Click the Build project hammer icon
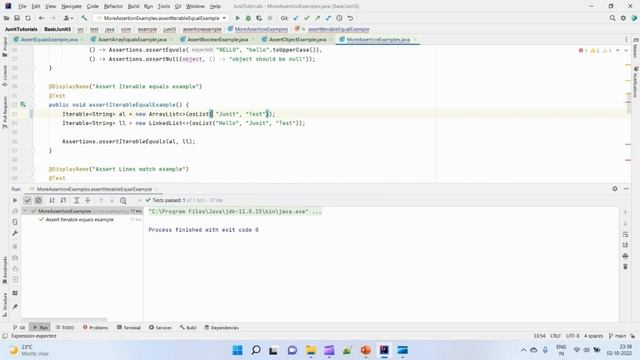 click(x=84, y=18)
